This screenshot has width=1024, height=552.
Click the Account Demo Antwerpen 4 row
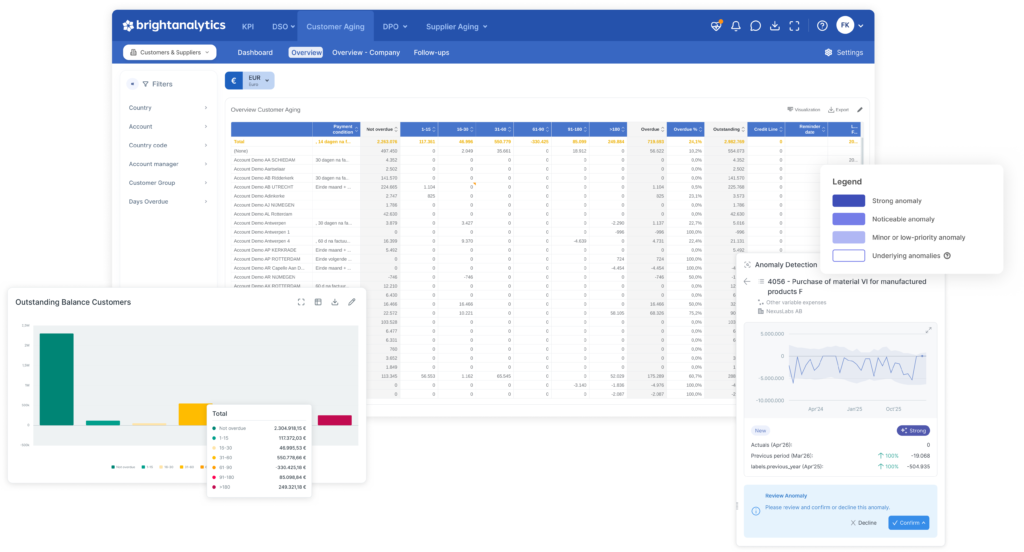pos(545,241)
